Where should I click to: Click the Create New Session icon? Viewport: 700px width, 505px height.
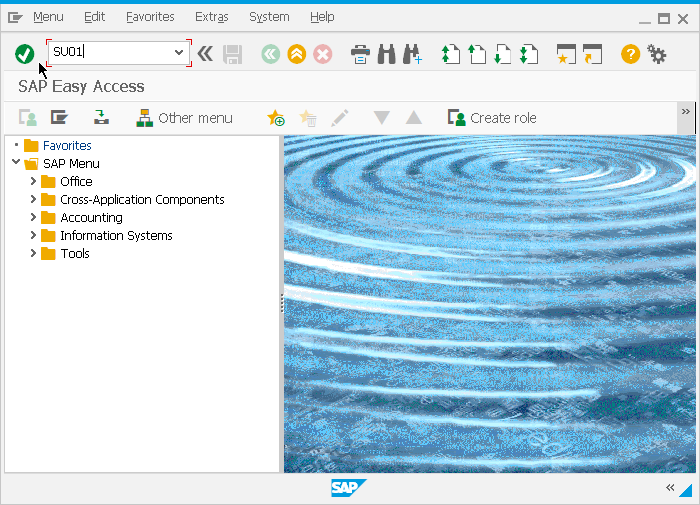tap(567, 54)
